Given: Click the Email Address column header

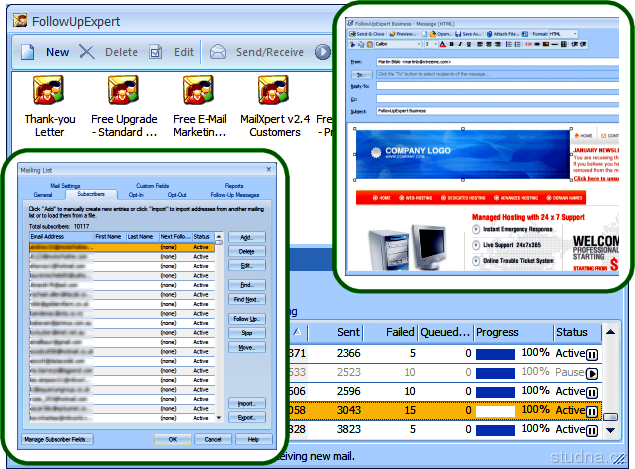Looking at the screenshot, I should (61, 237).
